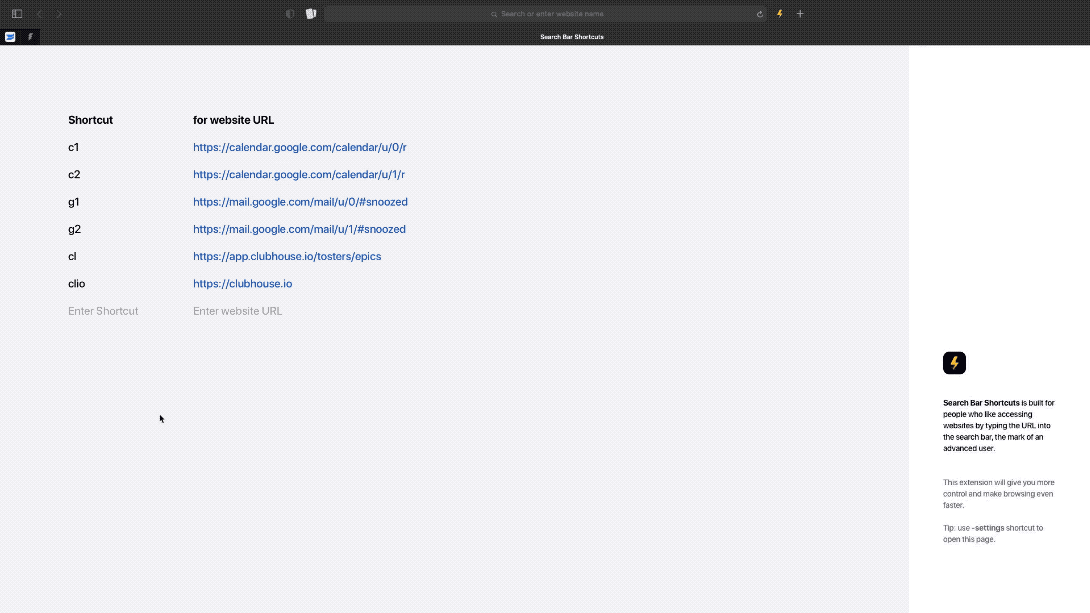Viewport: 1090px width, 613px height.
Task: Click the Enter website URL field
Action: coord(238,311)
